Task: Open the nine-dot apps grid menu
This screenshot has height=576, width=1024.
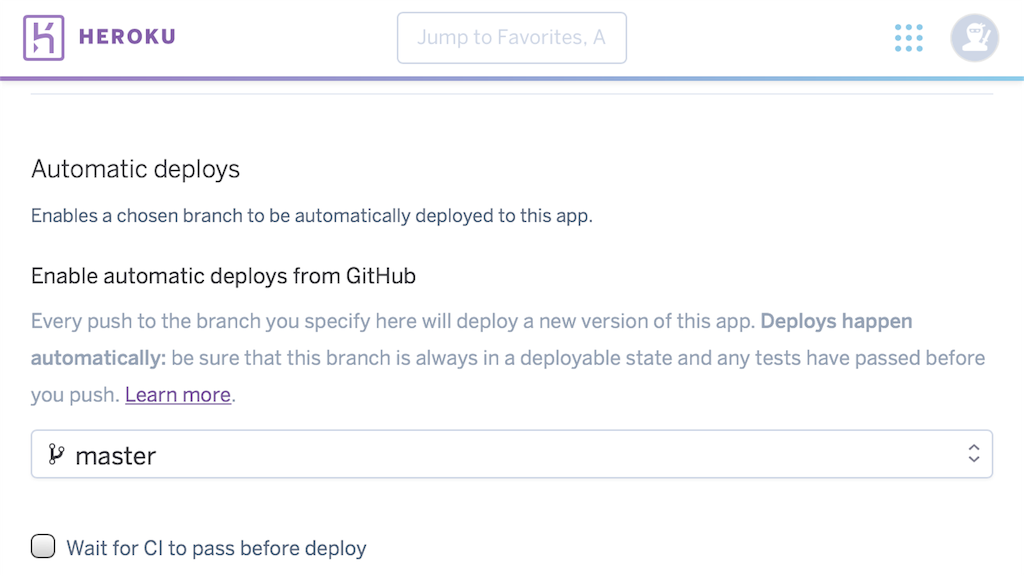Action: 908,38
